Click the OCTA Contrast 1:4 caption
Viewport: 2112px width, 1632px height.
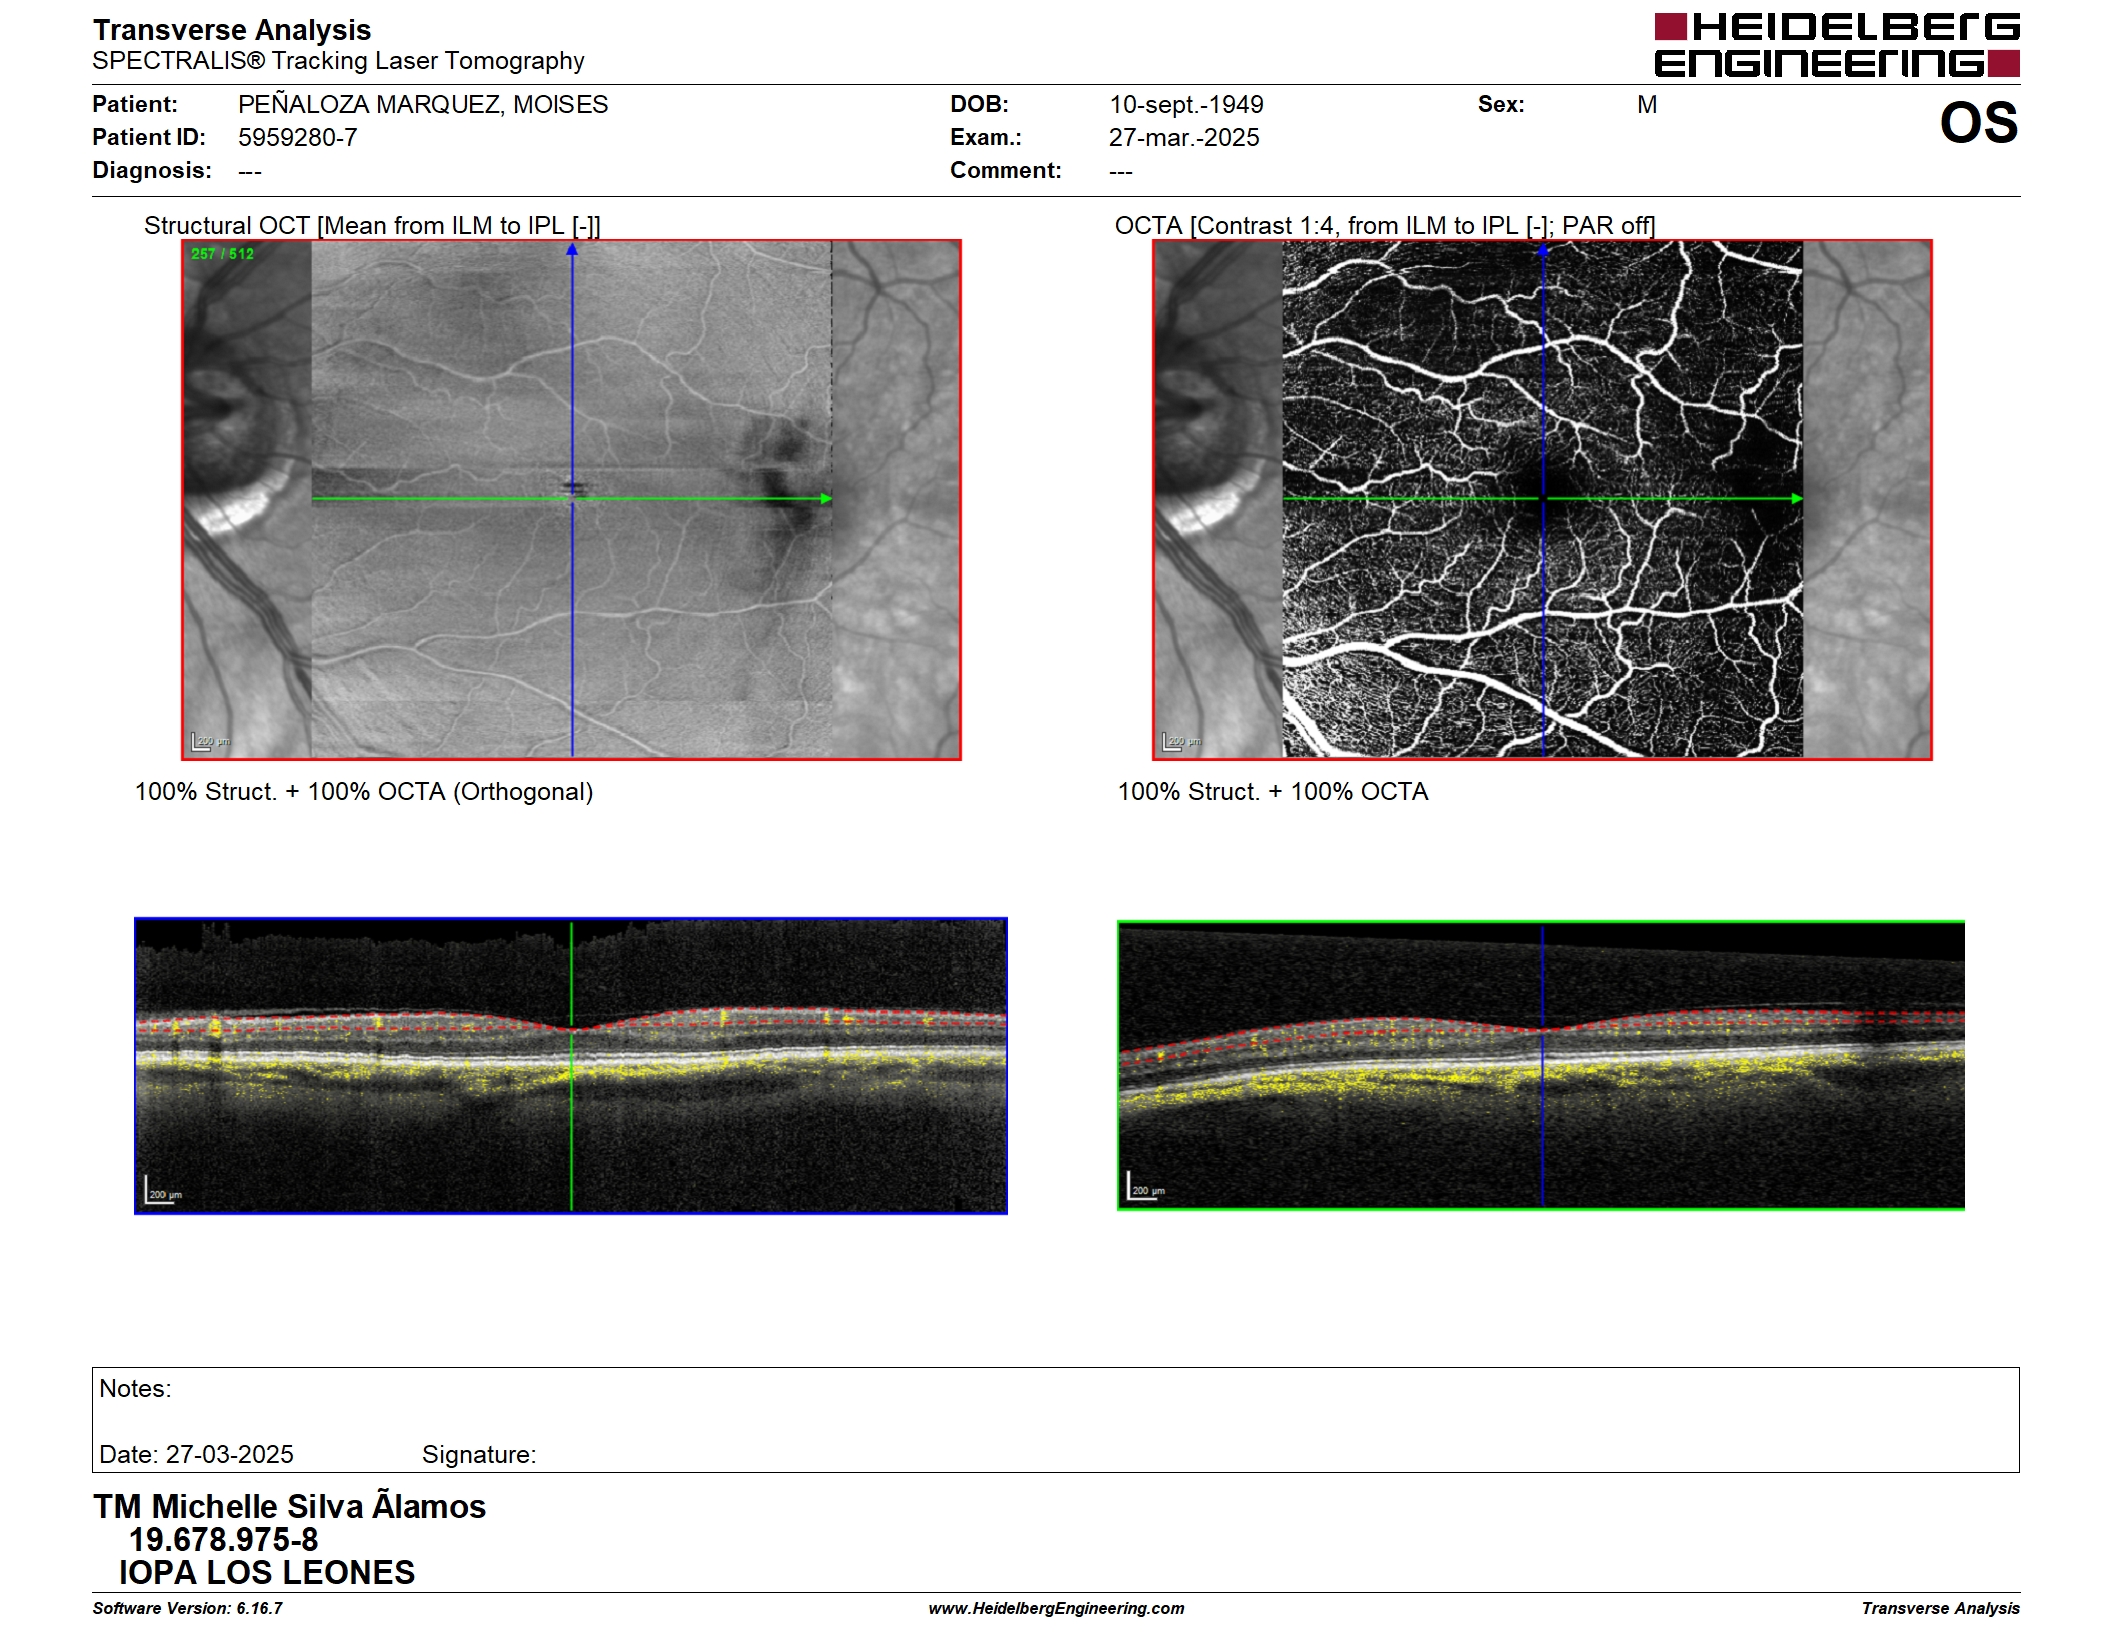click(x=1385, y=225)
